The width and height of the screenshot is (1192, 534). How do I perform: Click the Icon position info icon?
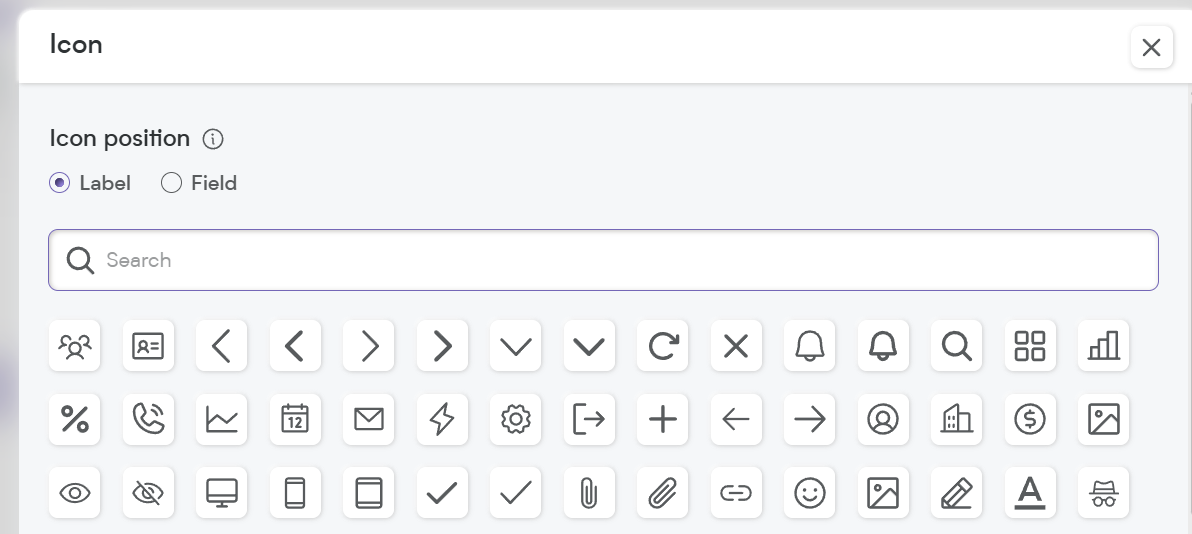coord(213,139)
